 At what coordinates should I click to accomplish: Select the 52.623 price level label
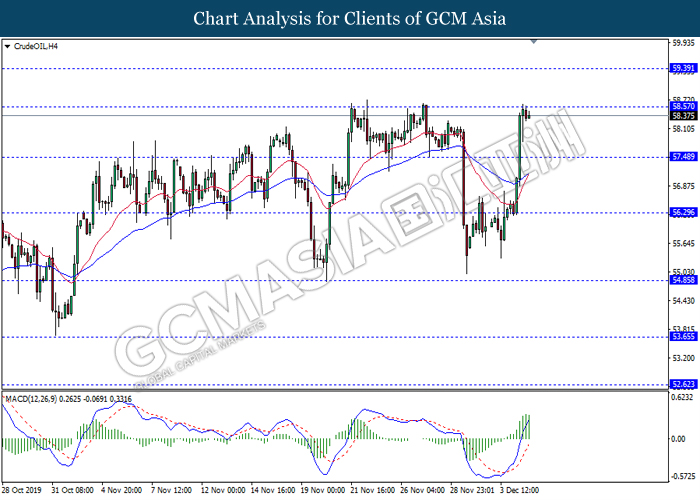click(x=683, y=384)
